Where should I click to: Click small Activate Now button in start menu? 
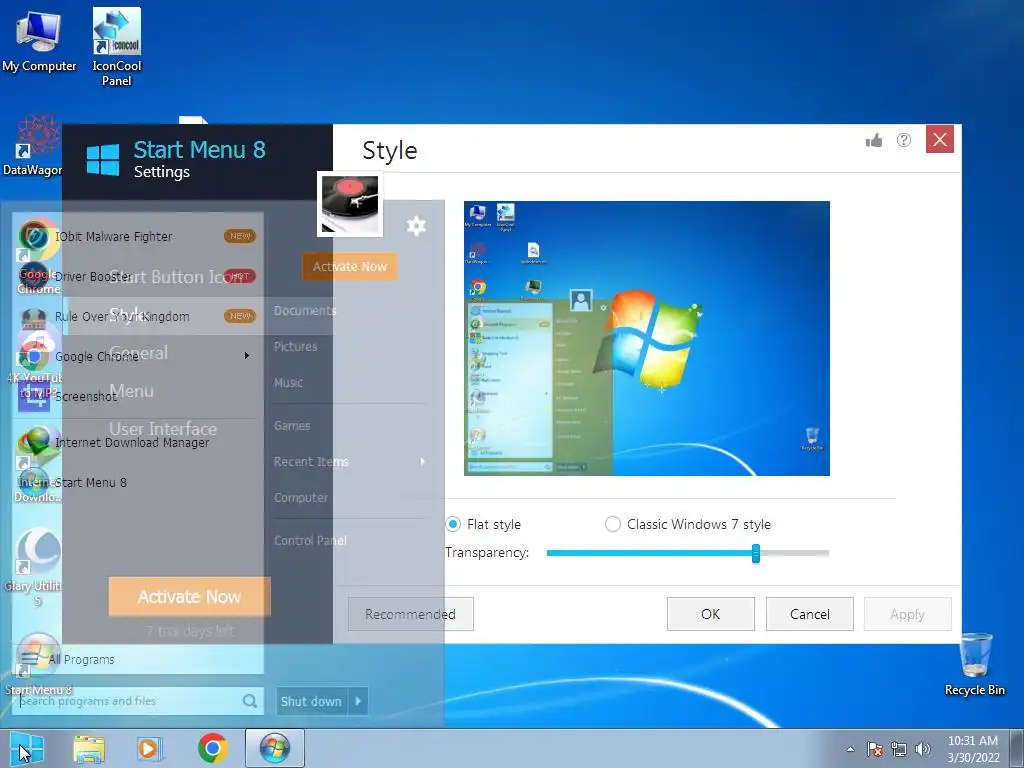[x=349, y=266]
